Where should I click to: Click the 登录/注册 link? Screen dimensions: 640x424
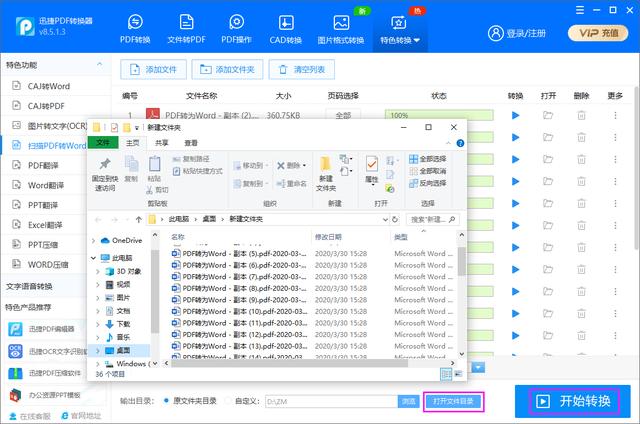pyautogui.click(x=517, y=33)
